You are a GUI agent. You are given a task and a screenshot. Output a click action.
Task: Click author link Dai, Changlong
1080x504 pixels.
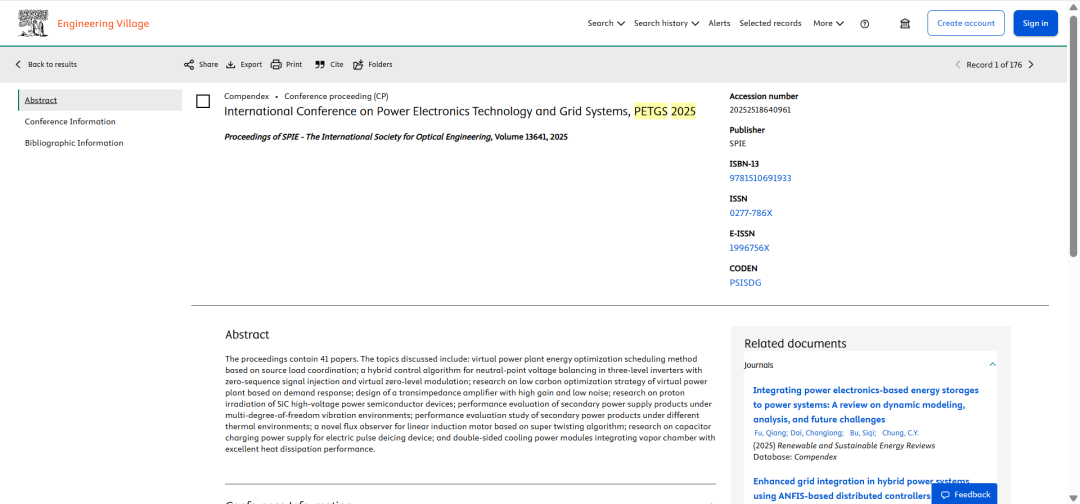point(817,433)
